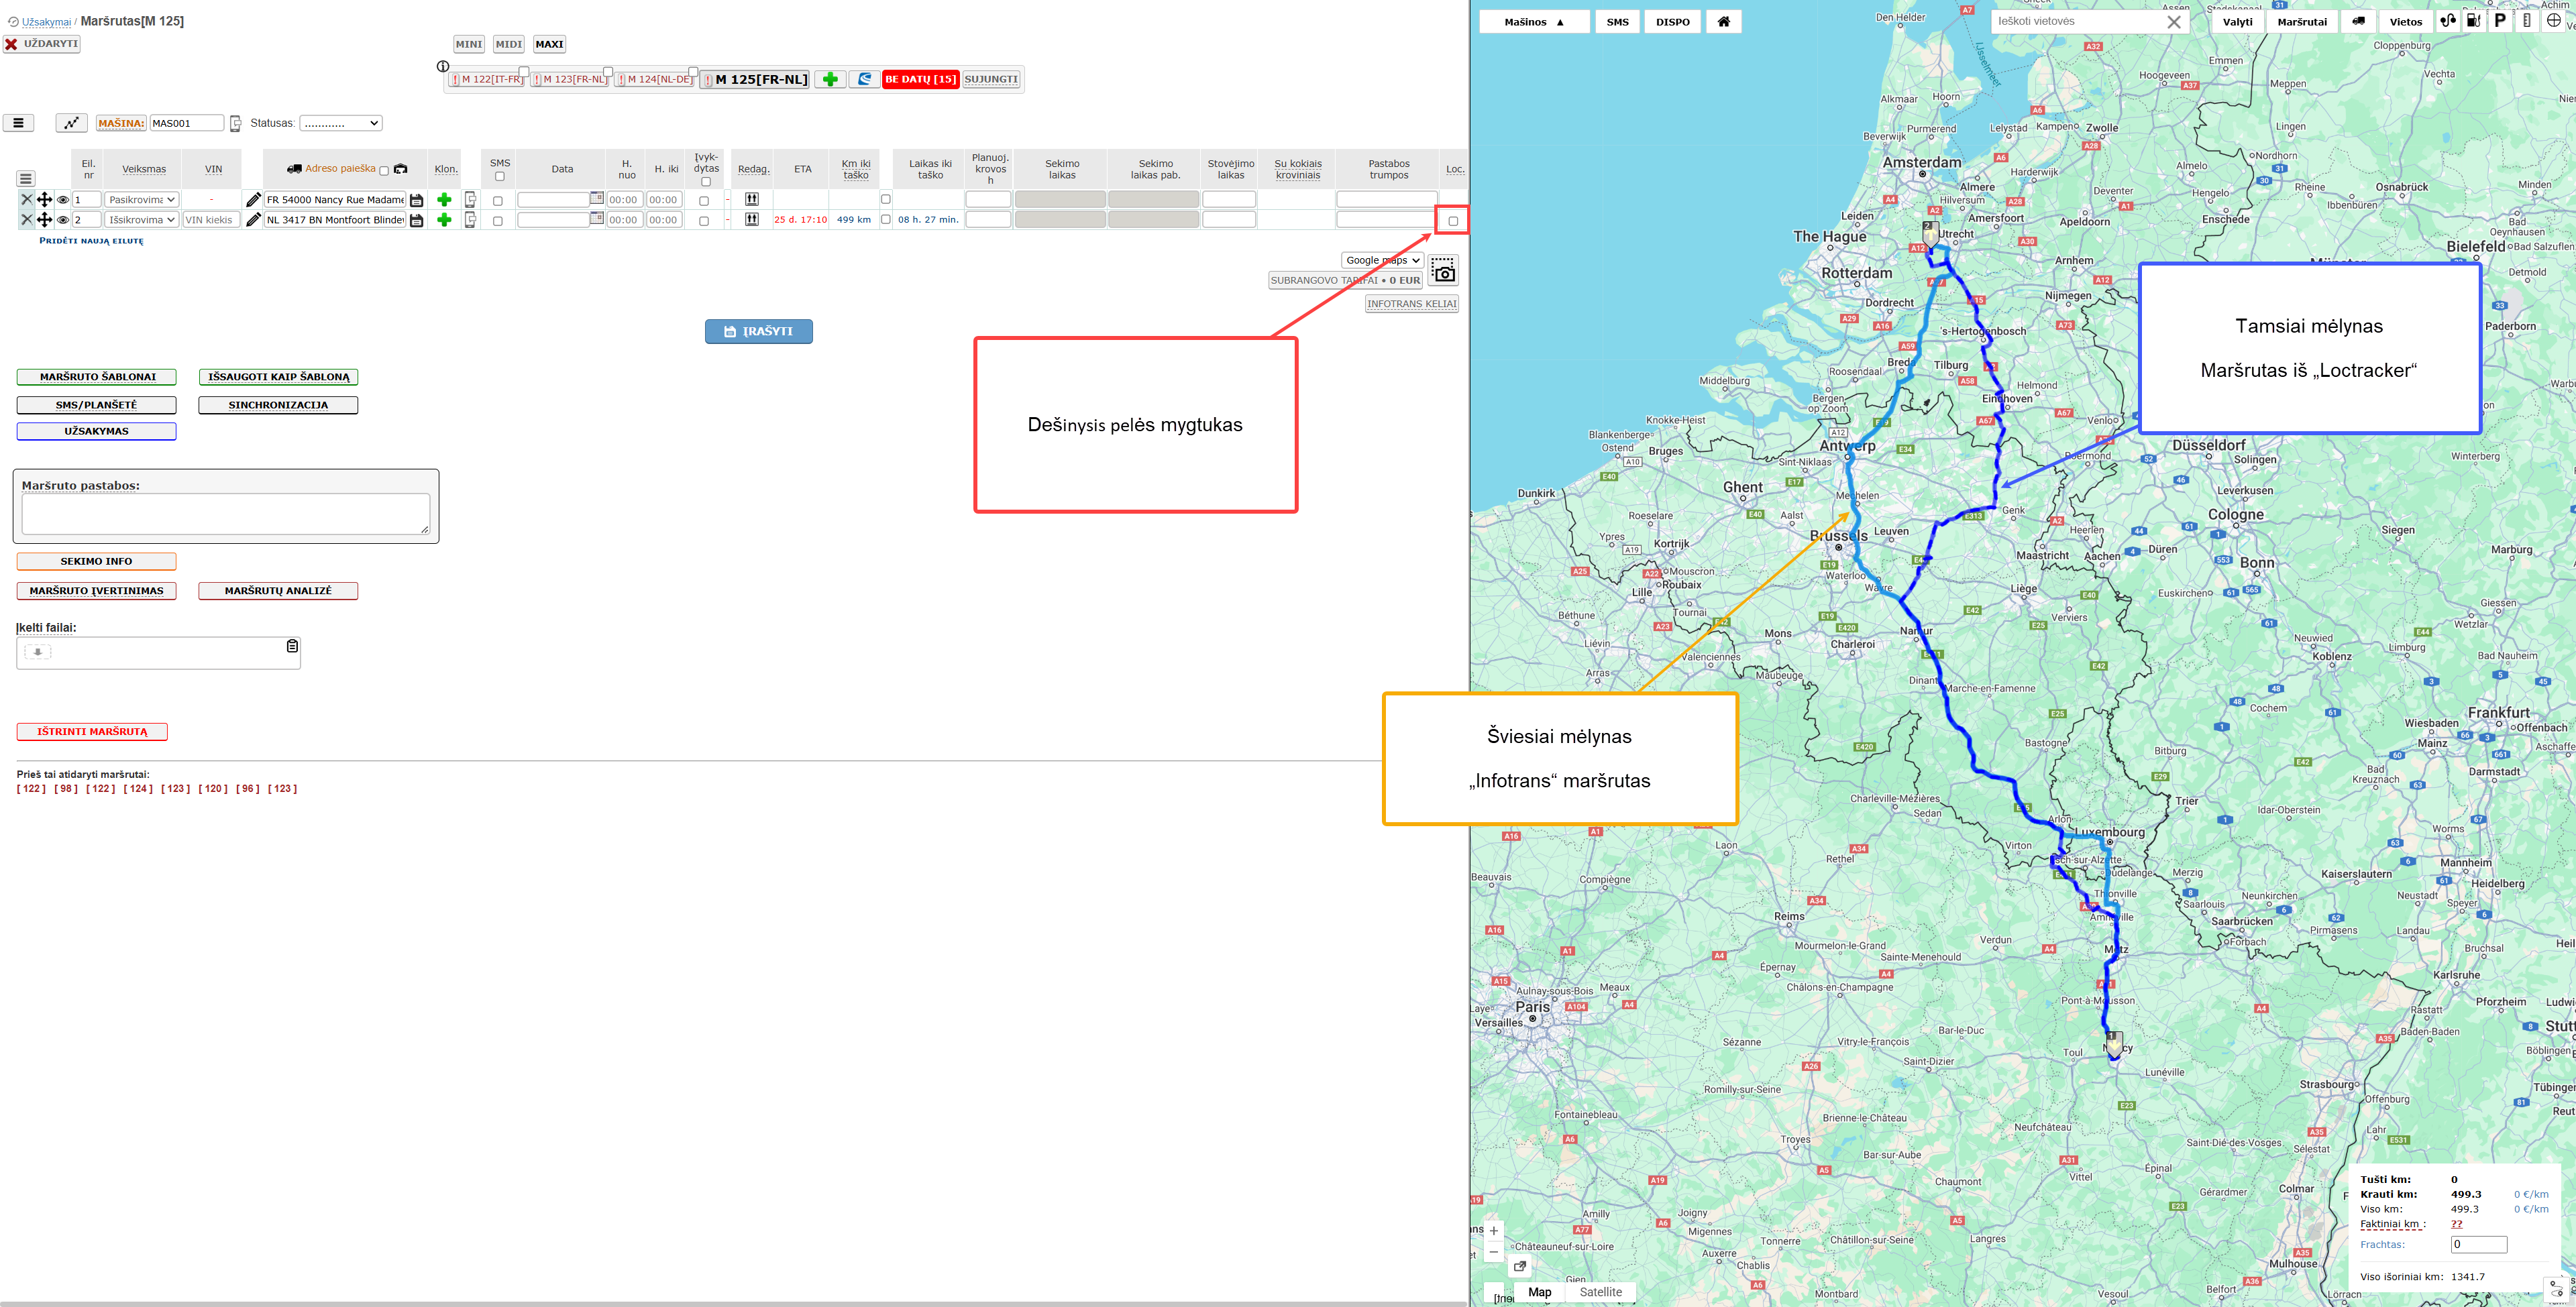Screen dimensions: 2576x1307
Task: Click the MAS001 machine input field
Action: pyautogui.click(x=187, y=123)
